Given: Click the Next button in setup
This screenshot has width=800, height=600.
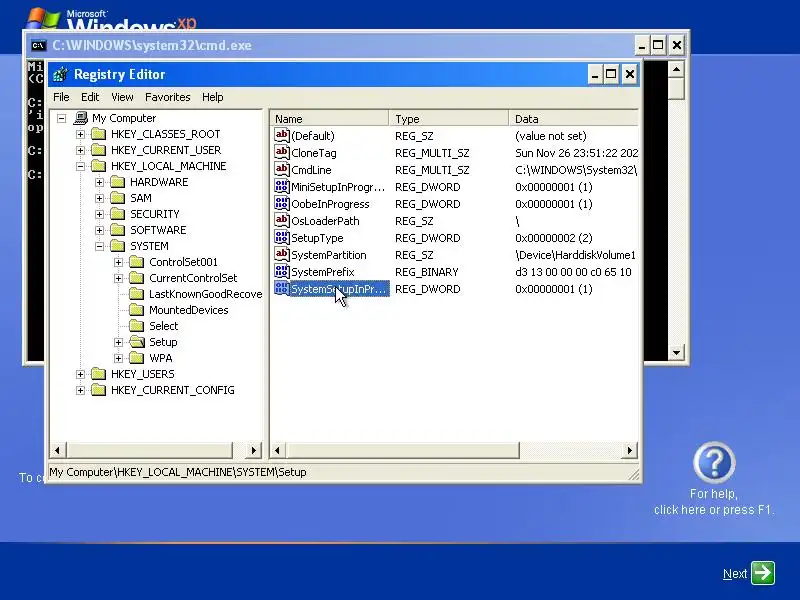Looking at the screenshot, I should 748,573.
